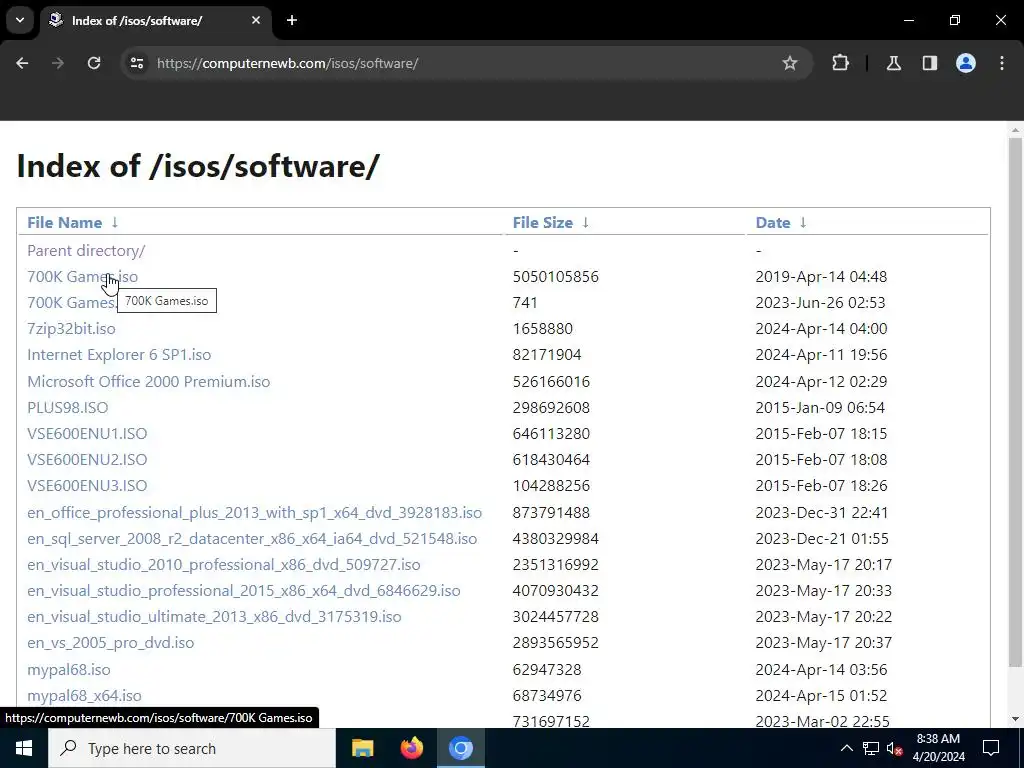Select file size 82171904
The width and height of the screenshot is (1024, 768).
tap(547, 355)
